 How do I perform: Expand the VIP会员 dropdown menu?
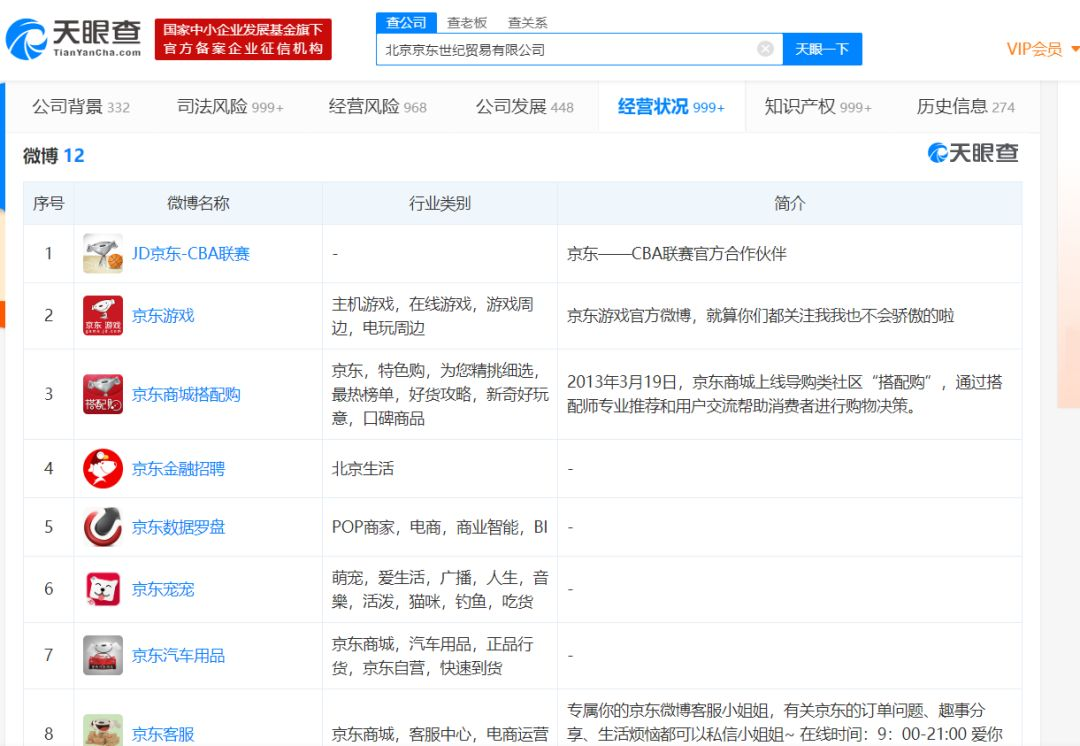pos(1042,49)
